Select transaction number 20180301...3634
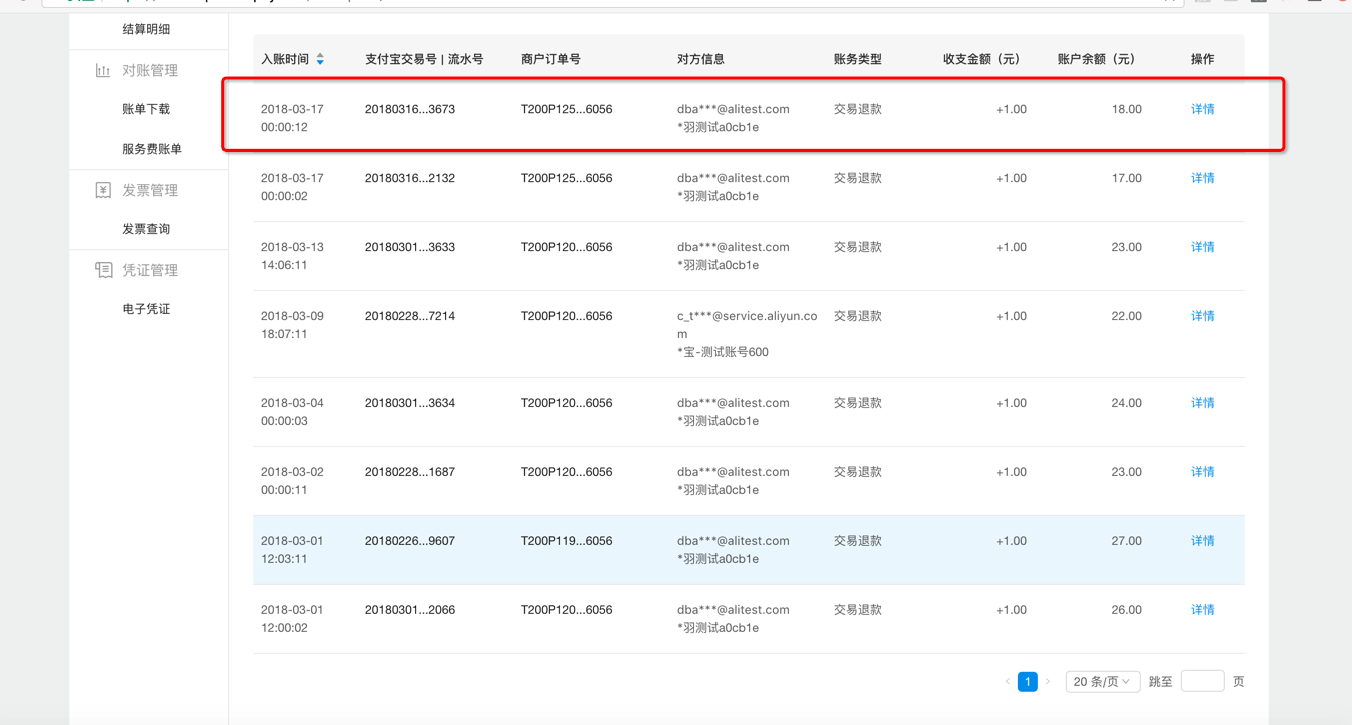 point(410,403)
